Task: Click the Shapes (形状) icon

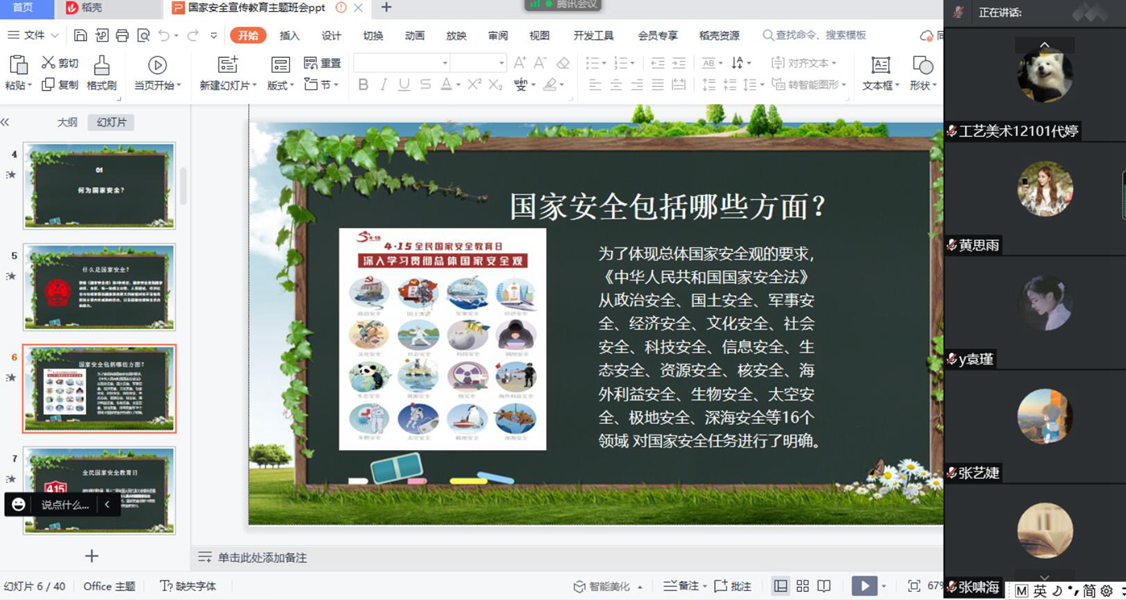Action: pos(922,66)
